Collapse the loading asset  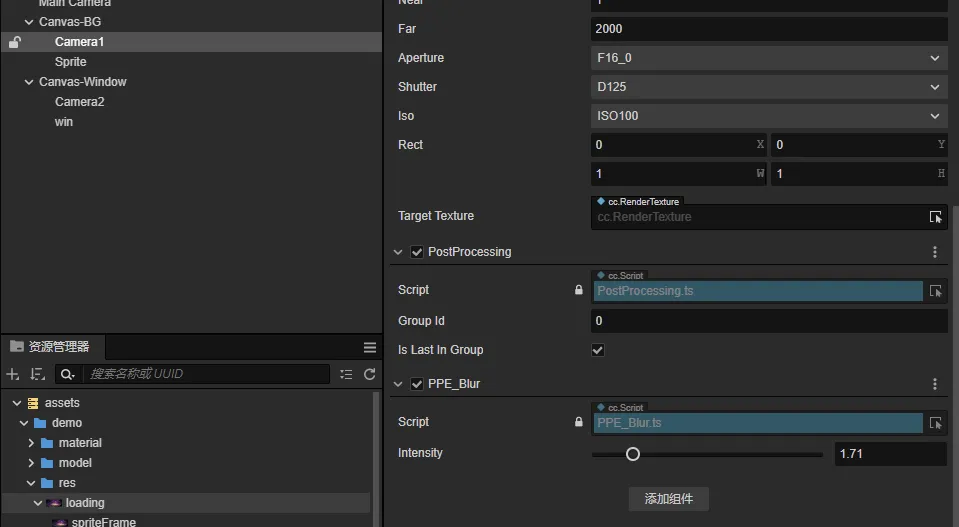38,503
